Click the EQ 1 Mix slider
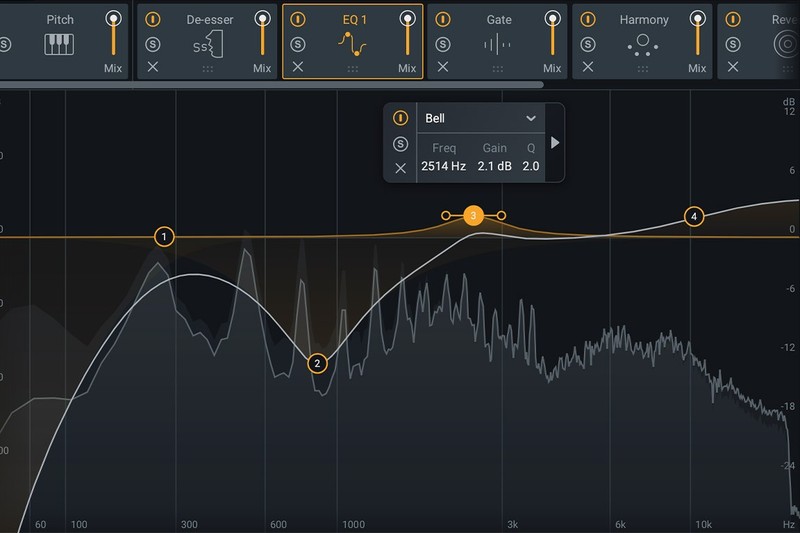The height and width of the screenshot is (533, 800). tap(407, 33)
